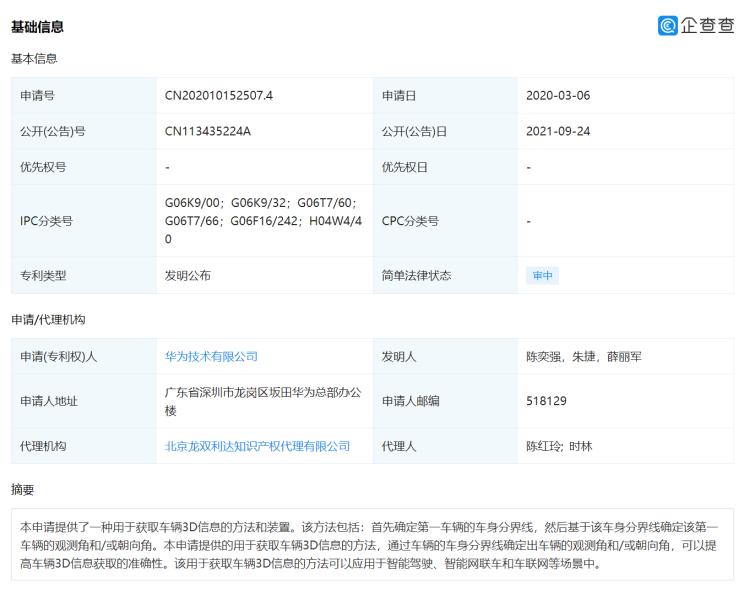The height and width of the screenshot is (589, 744).
Task: Open the 北京龙双利达知识产权代理有限公司 agency link
Action: (x=257, y=446)
